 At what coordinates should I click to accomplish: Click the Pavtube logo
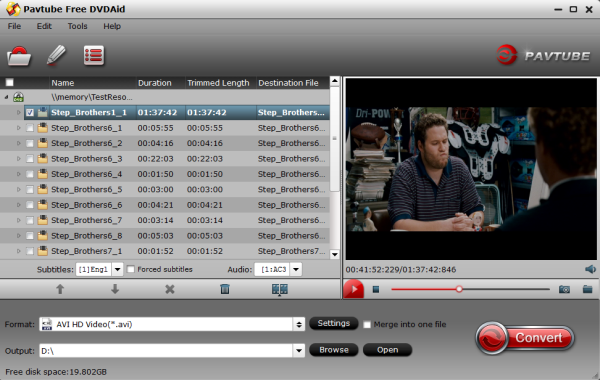tap(543, 55)
